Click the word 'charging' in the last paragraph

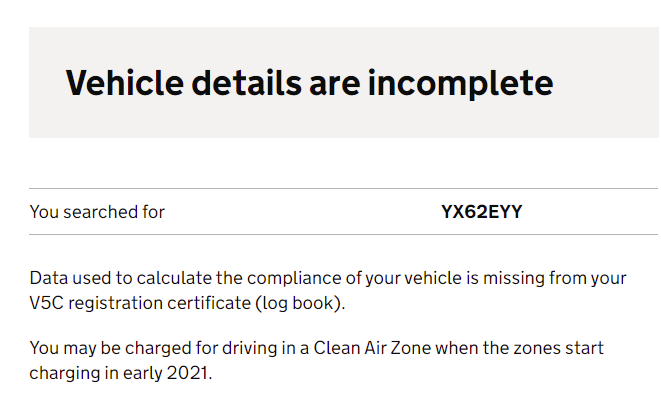(x=66, y=375)
